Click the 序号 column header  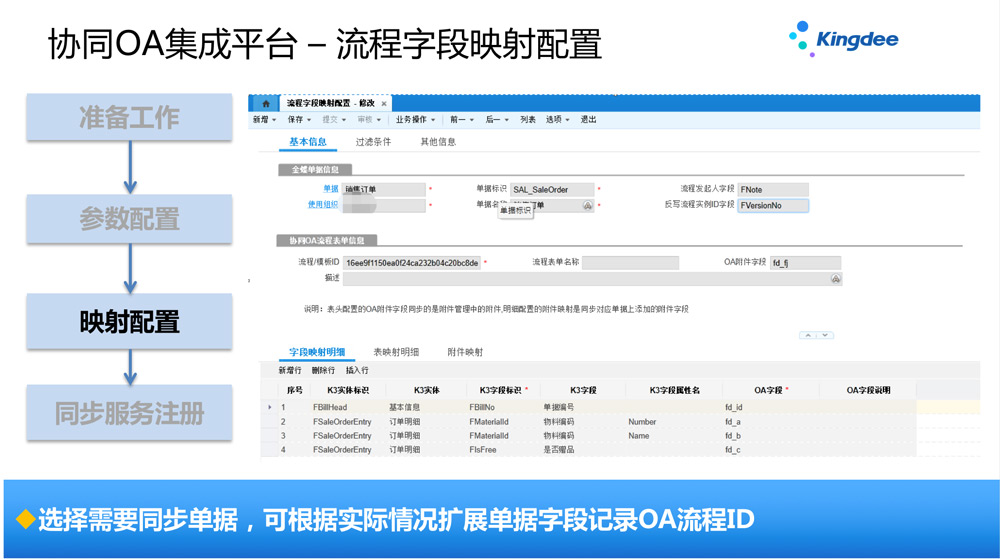click(x=295, y=390)
